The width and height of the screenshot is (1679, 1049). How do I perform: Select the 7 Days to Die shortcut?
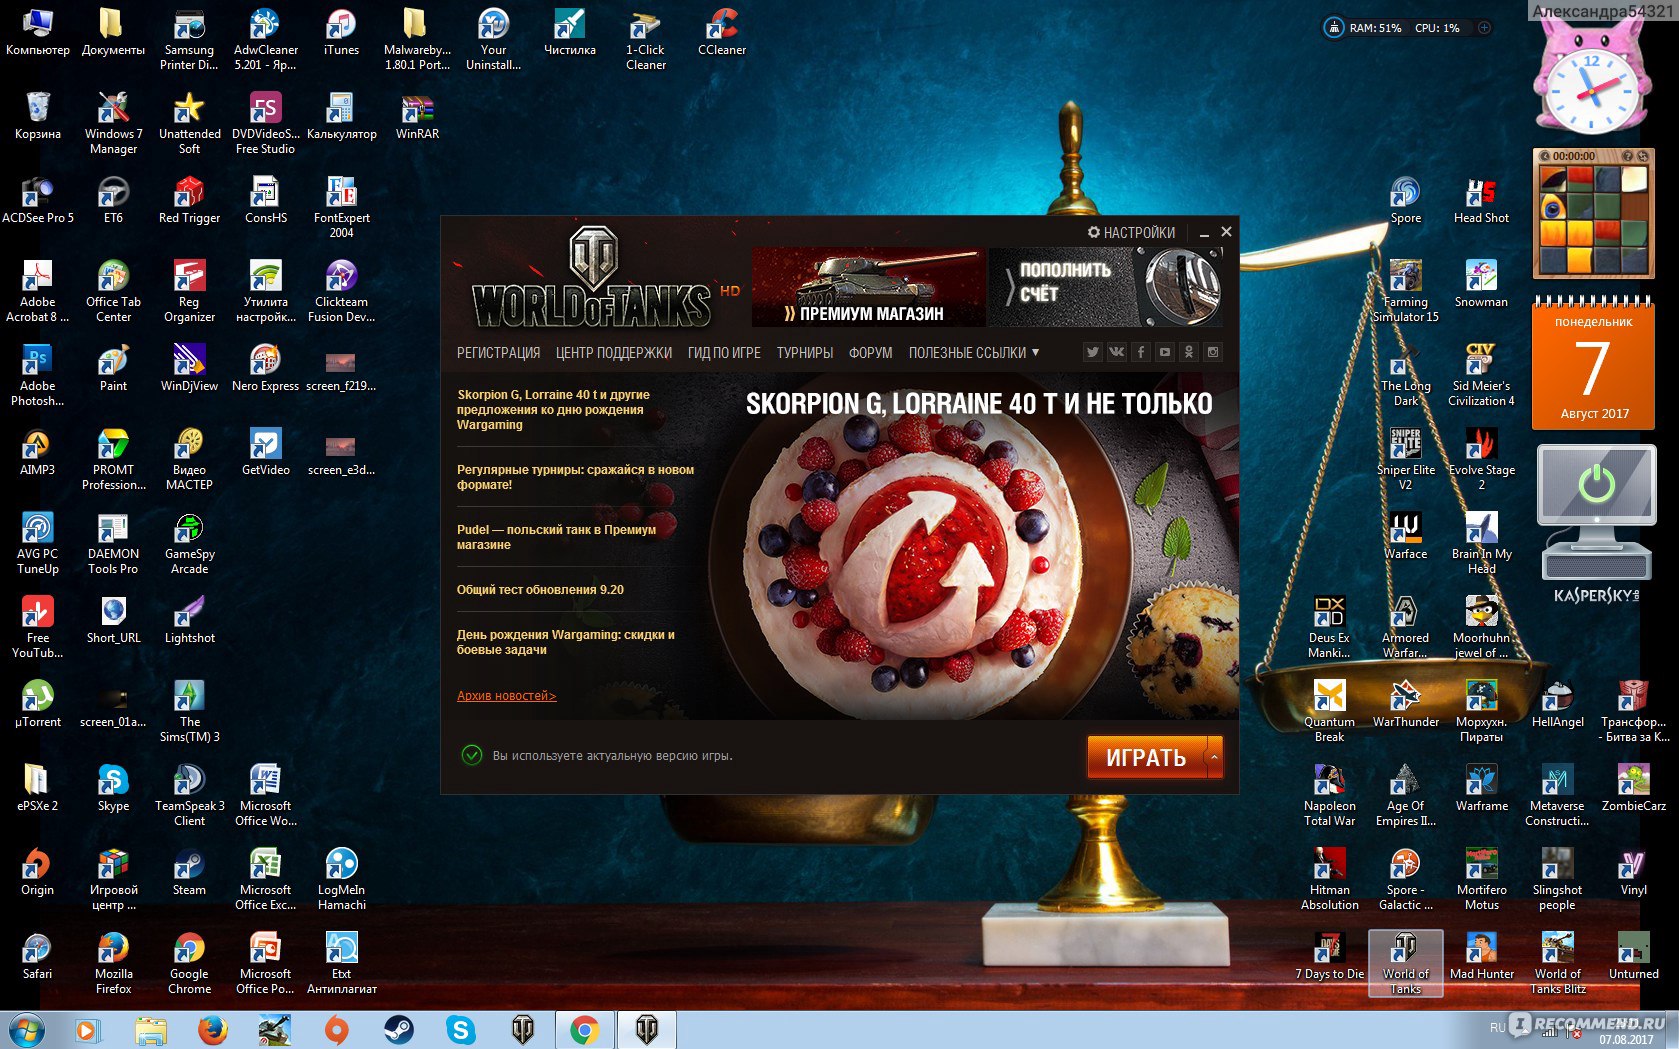[1329, 955]
